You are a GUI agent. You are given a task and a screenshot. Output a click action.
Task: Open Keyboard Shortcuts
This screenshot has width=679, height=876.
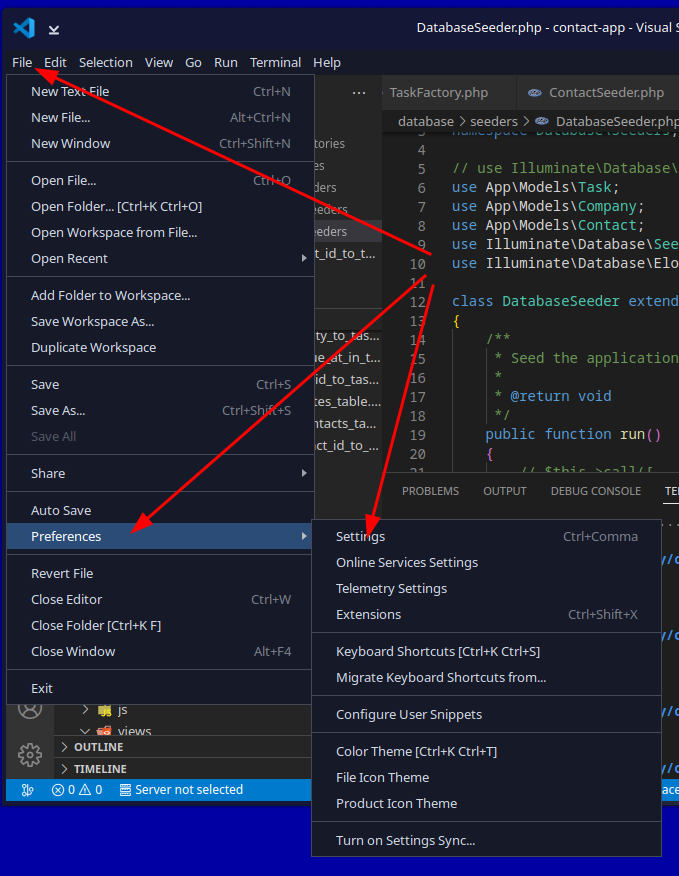(x=486, y=651)
